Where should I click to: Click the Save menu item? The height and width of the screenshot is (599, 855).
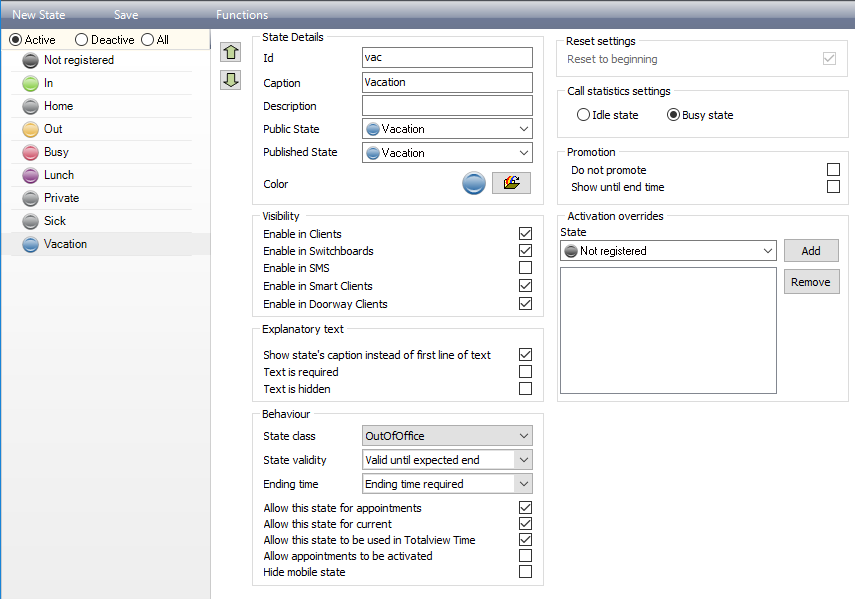126,15
